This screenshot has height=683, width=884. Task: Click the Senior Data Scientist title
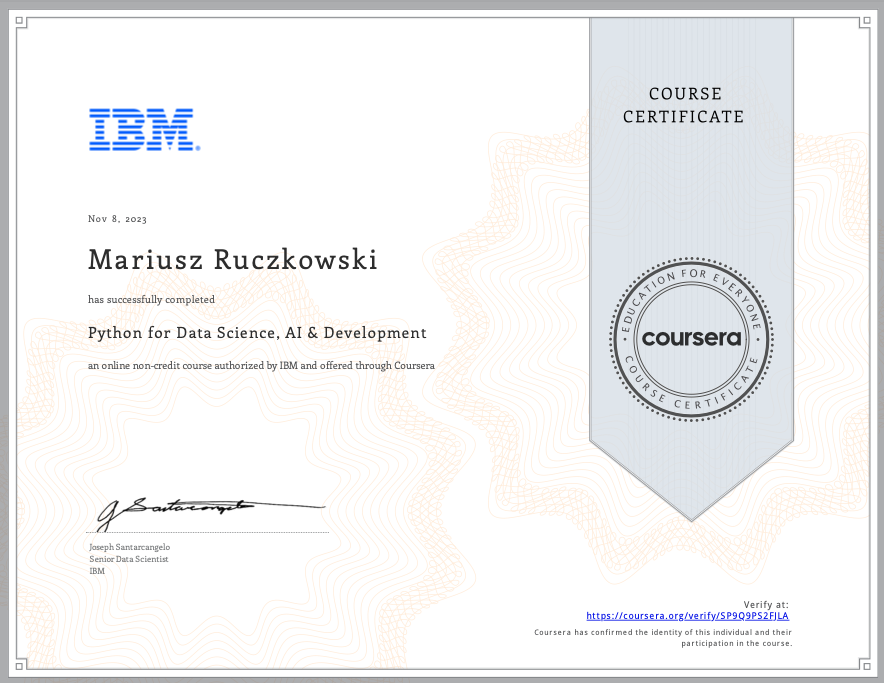coord(129,559)
